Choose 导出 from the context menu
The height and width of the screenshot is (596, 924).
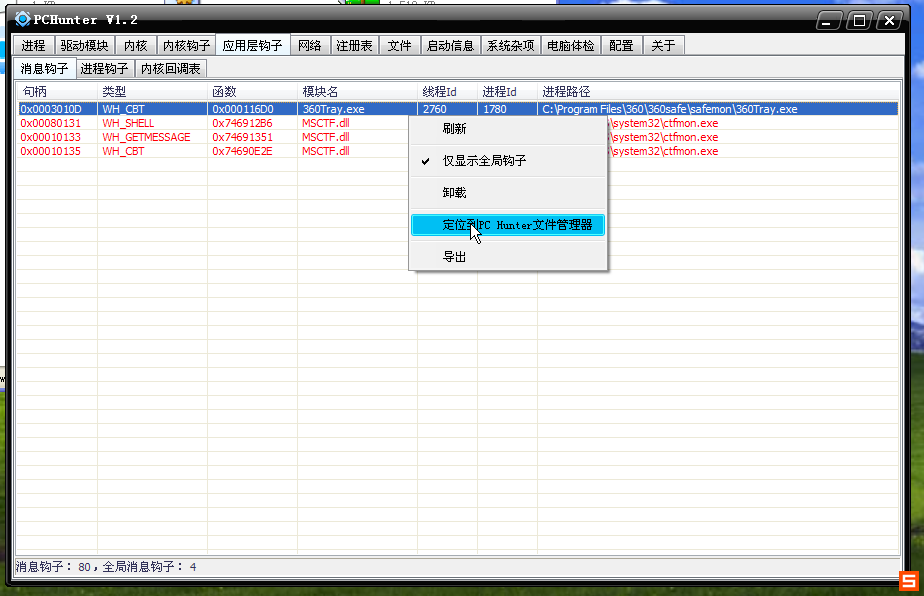(508, 256)
